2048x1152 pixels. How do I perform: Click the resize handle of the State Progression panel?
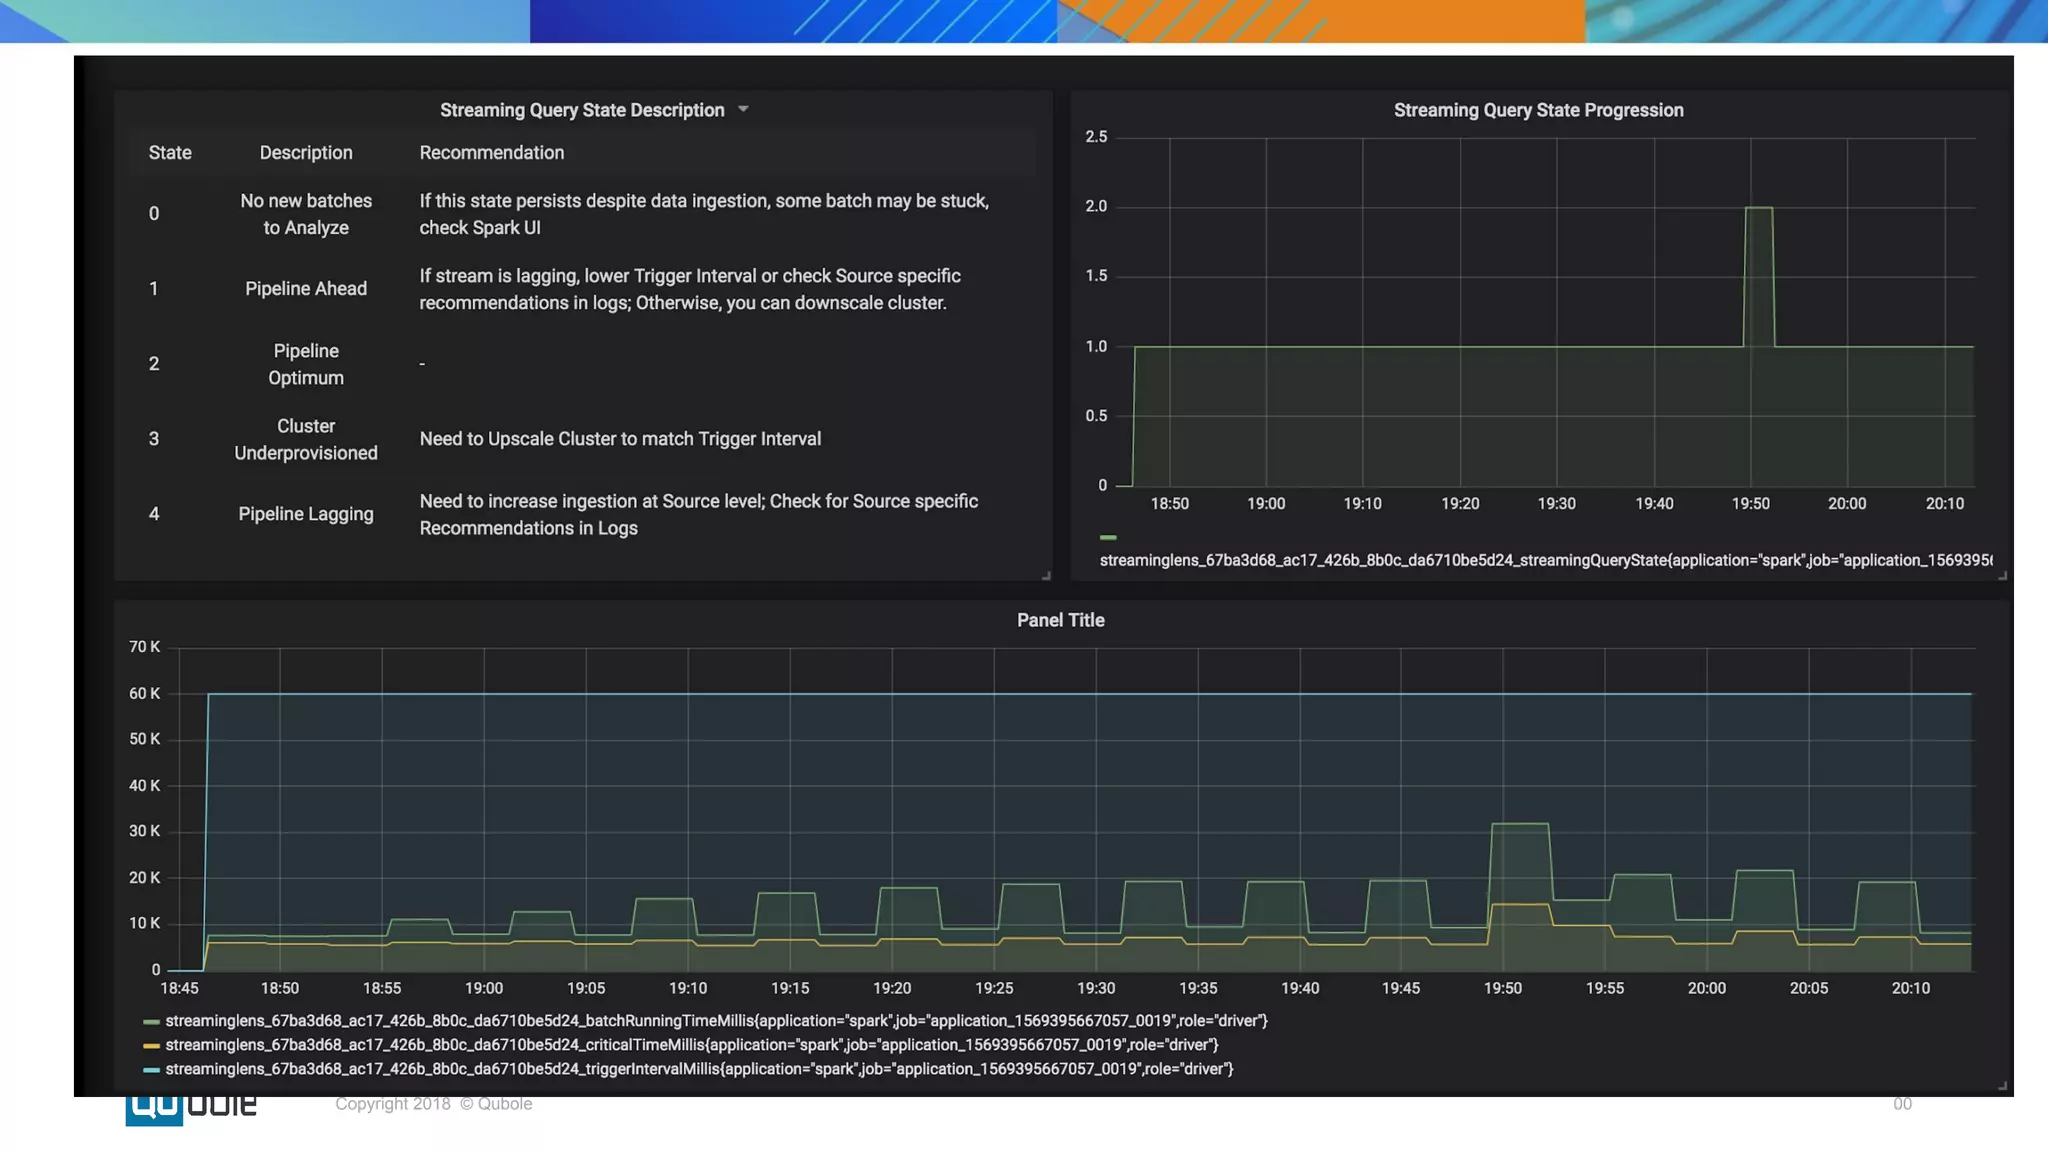tap(2001, 576)
